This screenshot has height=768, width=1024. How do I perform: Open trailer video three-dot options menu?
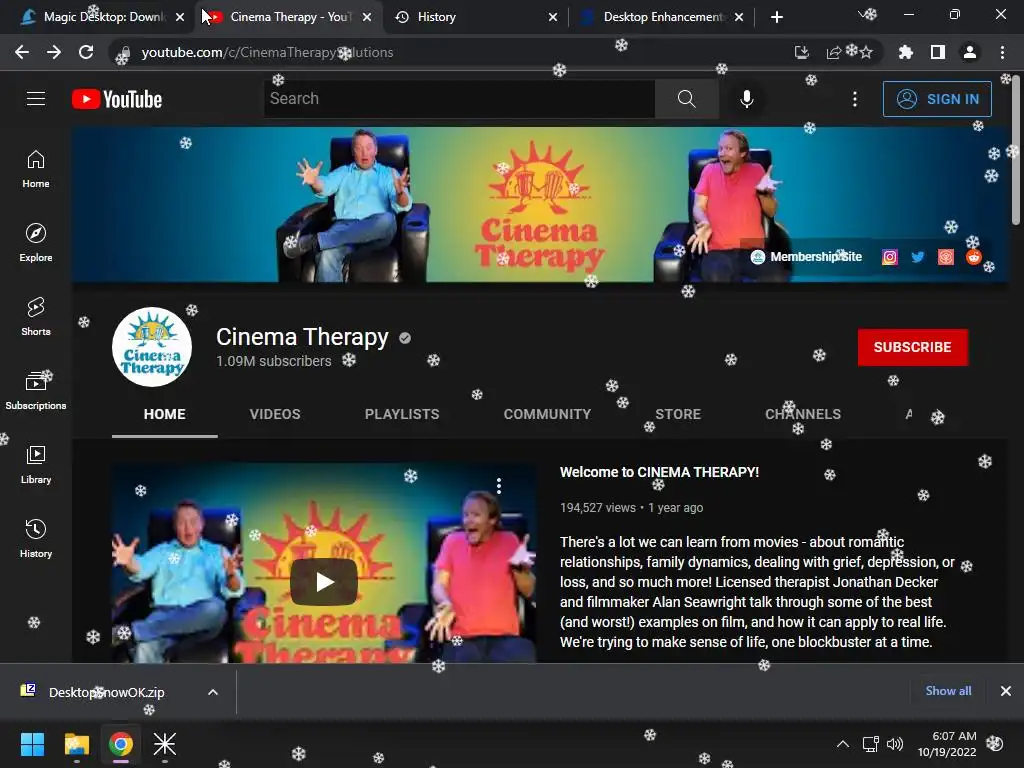[x=499, y=485]
